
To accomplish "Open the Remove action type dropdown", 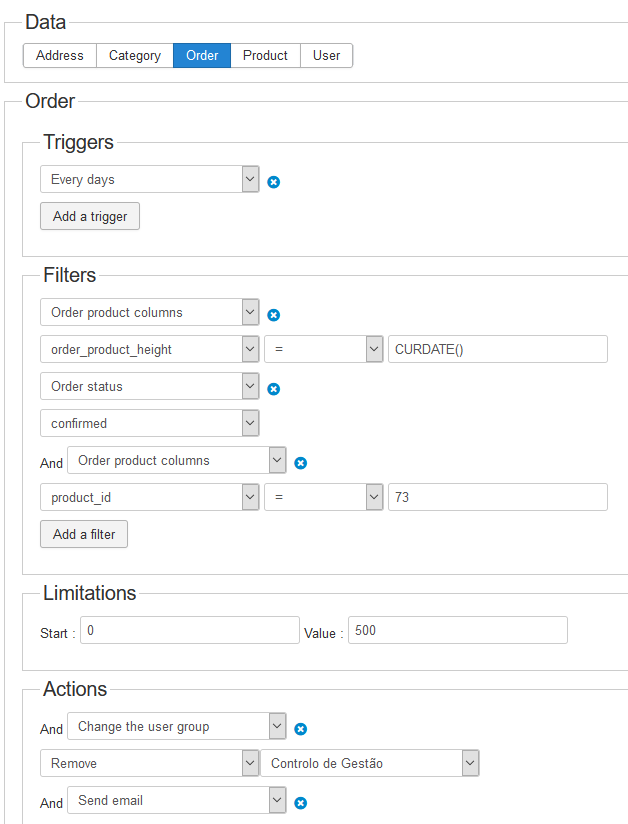I will pyautogui.click(x=150, y=763).
